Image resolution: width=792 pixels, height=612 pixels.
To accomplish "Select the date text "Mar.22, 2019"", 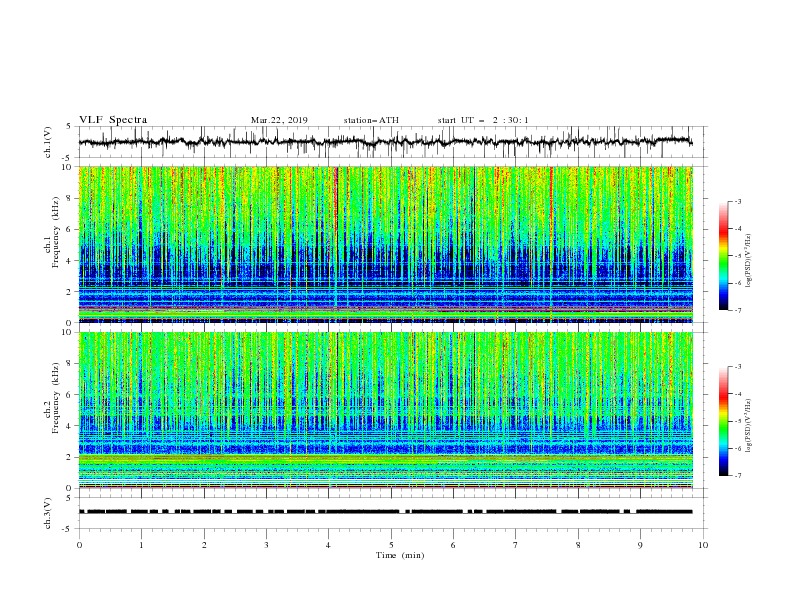I will (x=279, y=120).
